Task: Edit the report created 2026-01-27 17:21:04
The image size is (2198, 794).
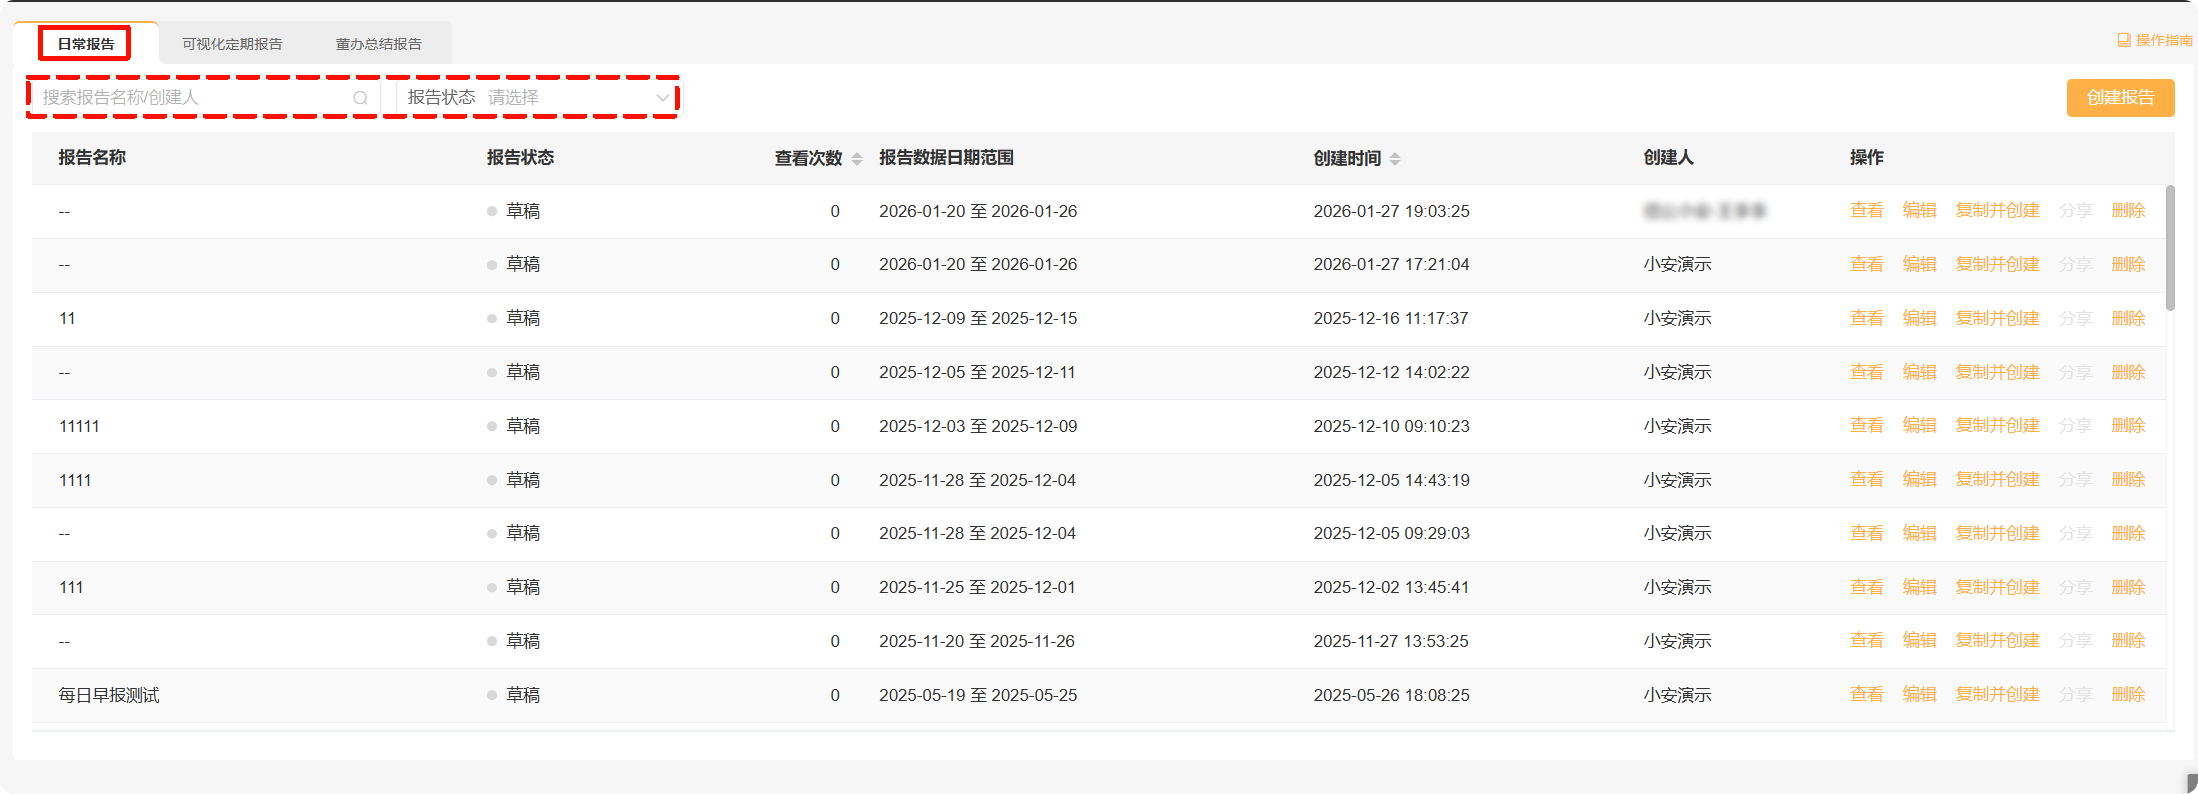Action: (1919, 264)
